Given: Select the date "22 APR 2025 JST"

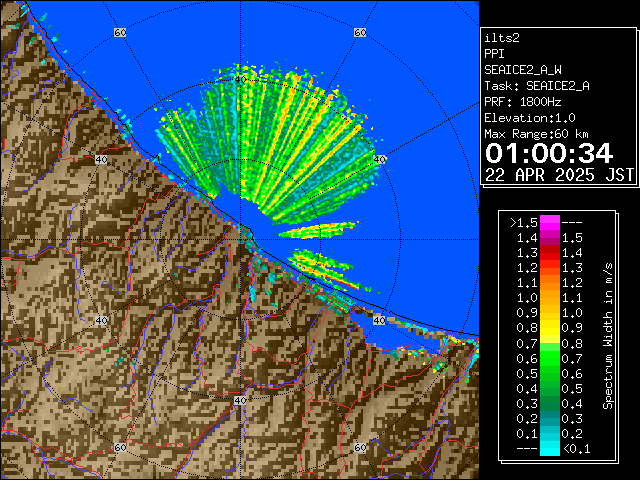Looking at the screenshot, I should click(559, 175).
